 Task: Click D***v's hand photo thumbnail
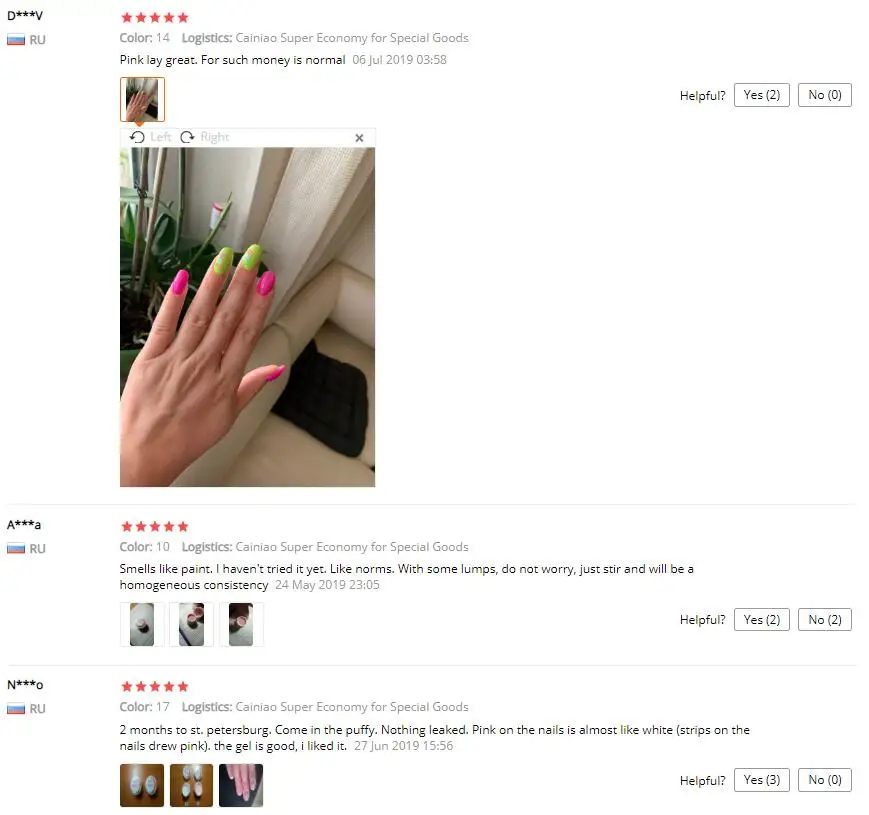pyautogui.click(x=142, y=99)
